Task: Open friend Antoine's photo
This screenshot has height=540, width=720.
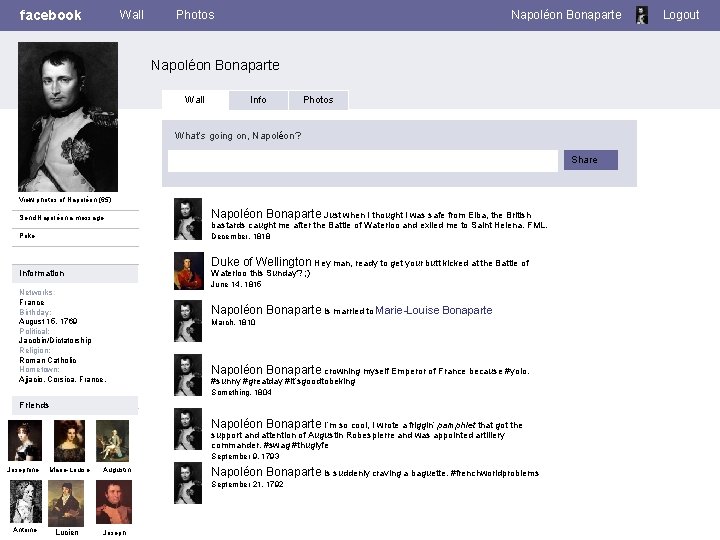Action: [26, 501]
